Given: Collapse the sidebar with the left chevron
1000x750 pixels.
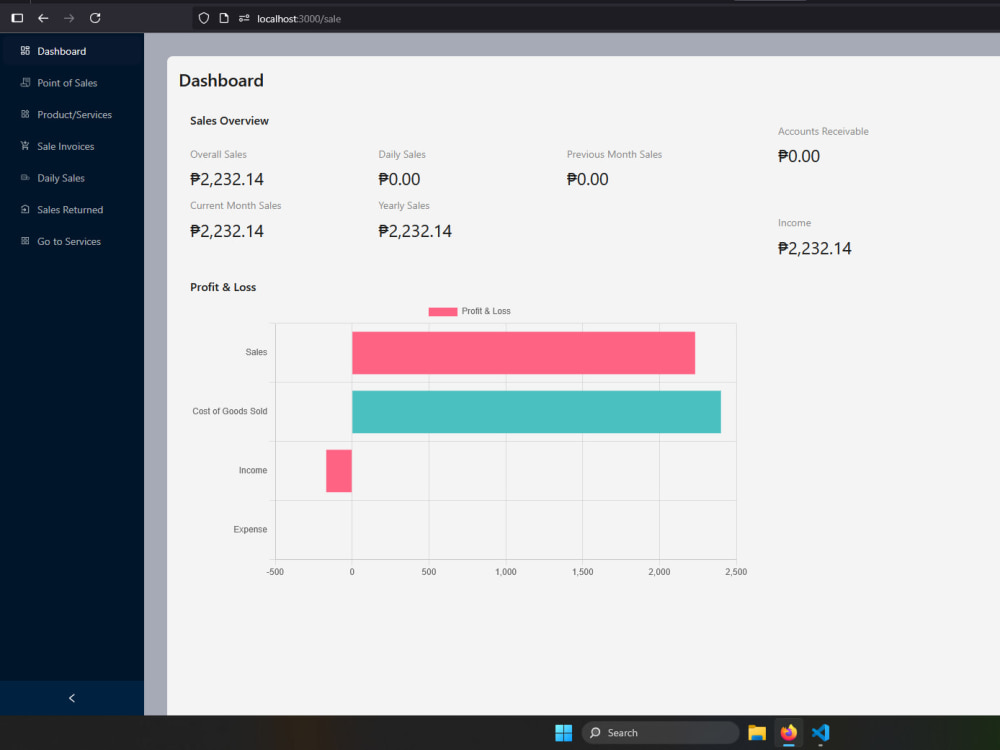Looking at the screenshot, I should coord(71,698).
